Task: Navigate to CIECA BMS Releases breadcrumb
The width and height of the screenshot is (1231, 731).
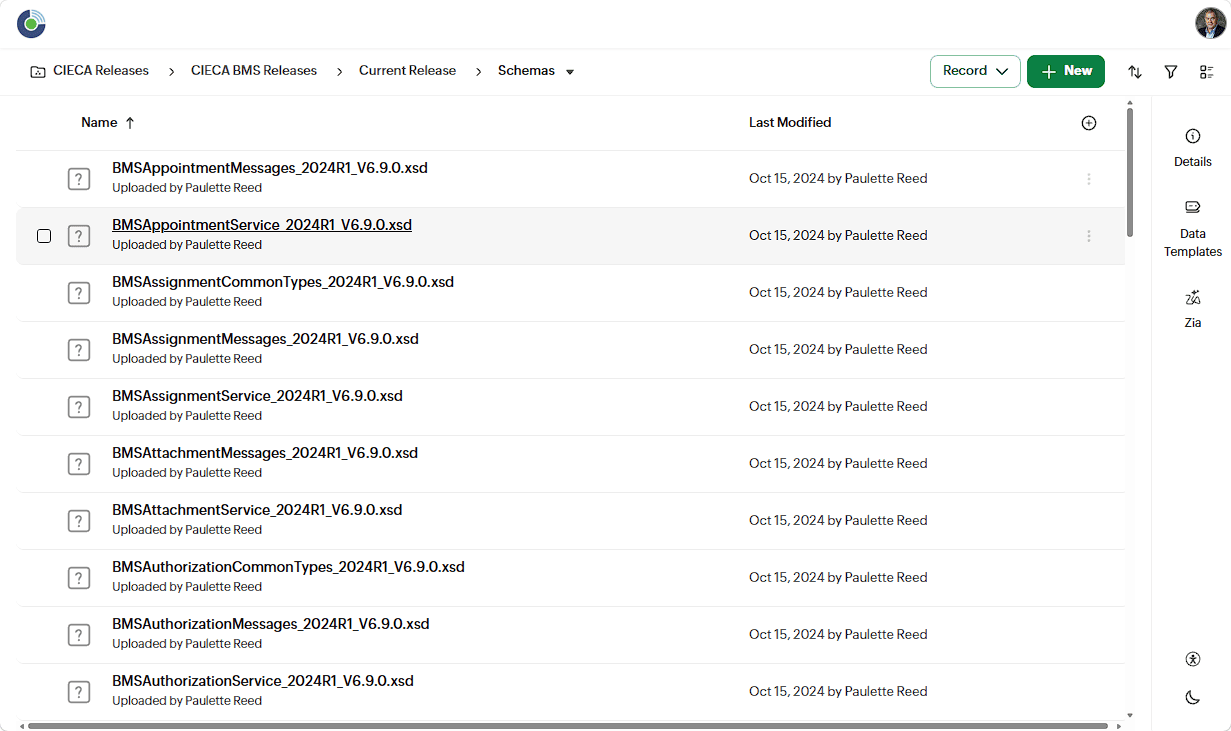Action: [x=254, y=71]
